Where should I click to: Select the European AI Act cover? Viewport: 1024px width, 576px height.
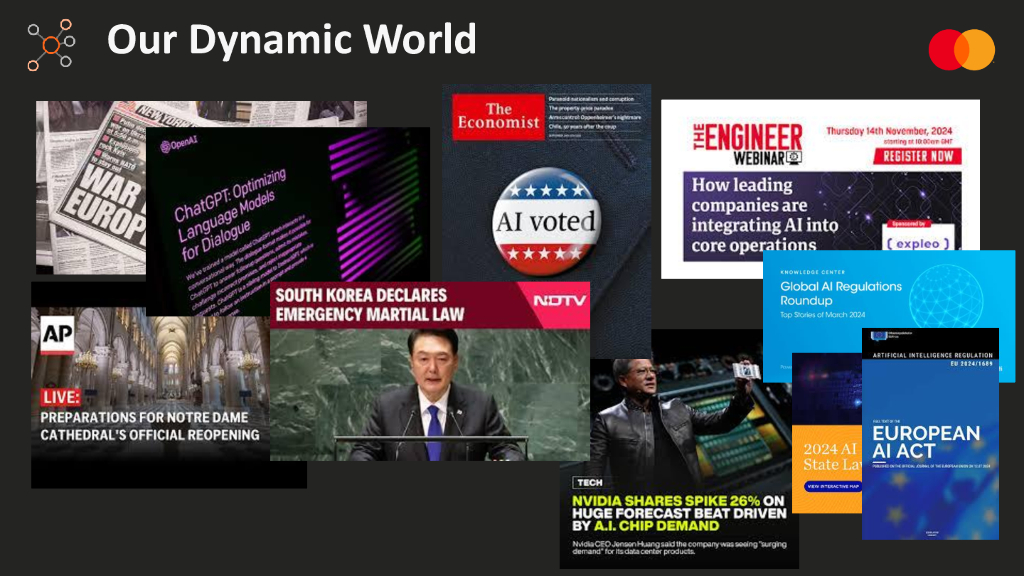click(x=930, y=434)
